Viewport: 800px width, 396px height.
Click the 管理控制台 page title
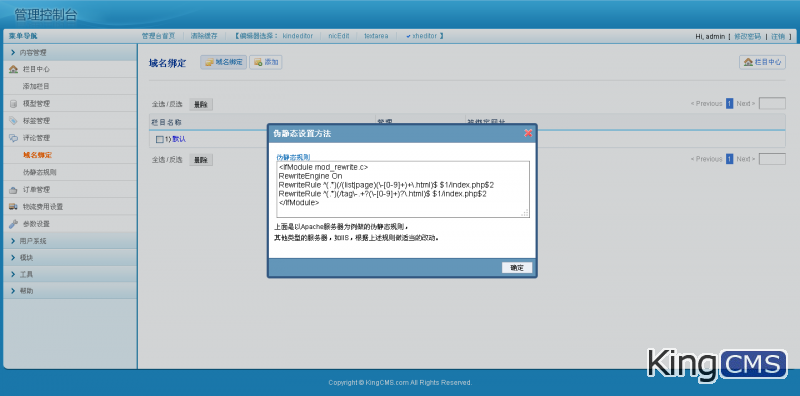click(46, 15)
